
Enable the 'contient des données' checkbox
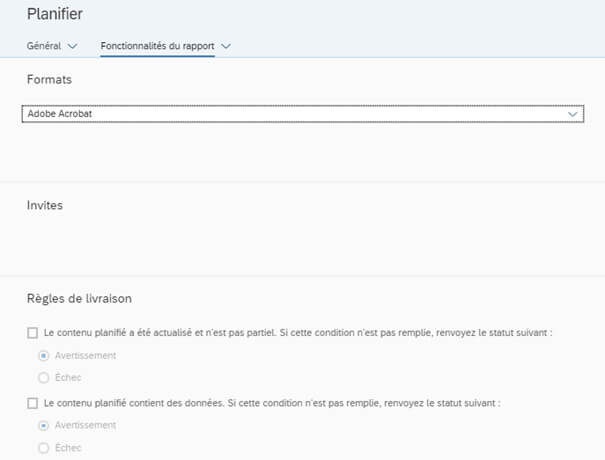point(33,403)
